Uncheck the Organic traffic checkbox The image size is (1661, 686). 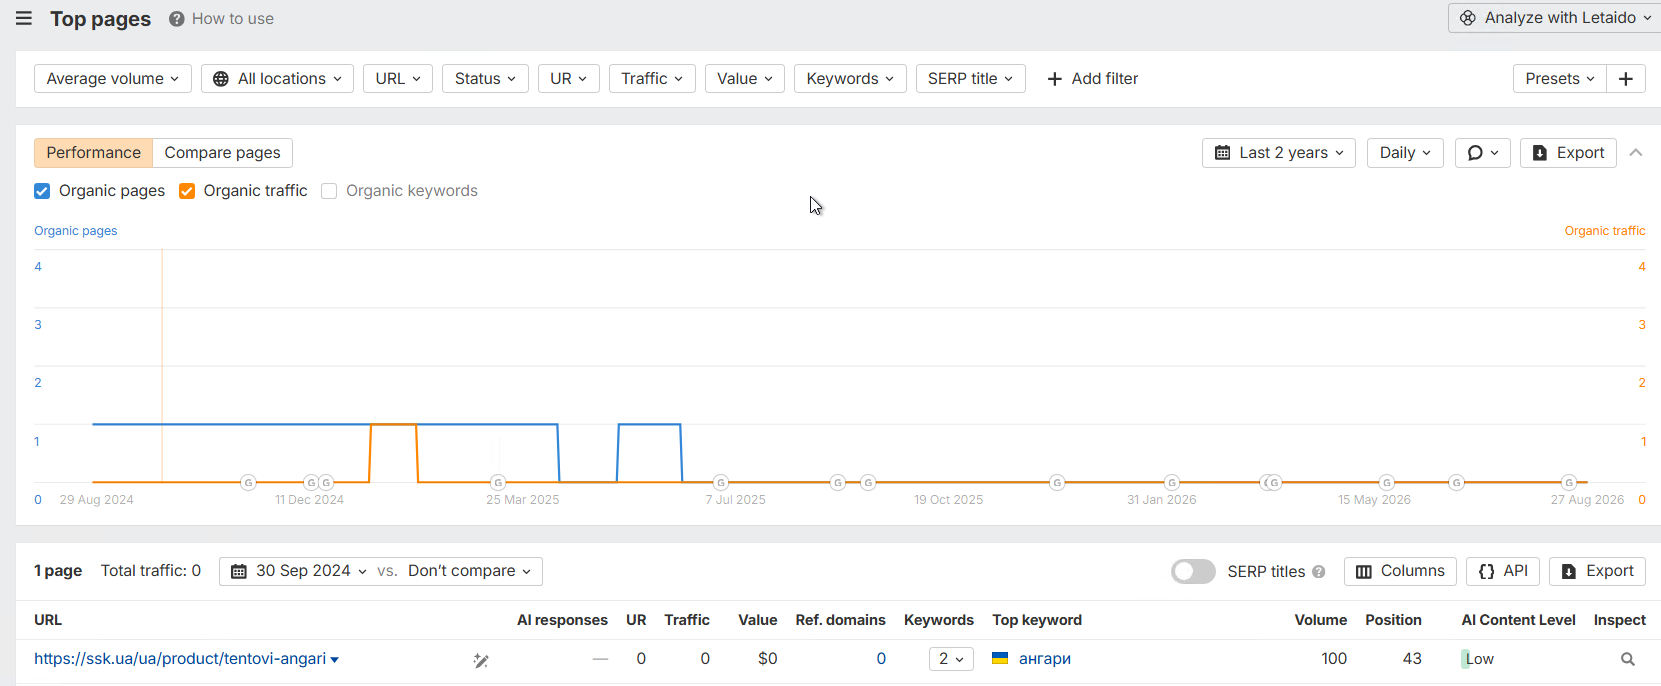coord(187,191)
